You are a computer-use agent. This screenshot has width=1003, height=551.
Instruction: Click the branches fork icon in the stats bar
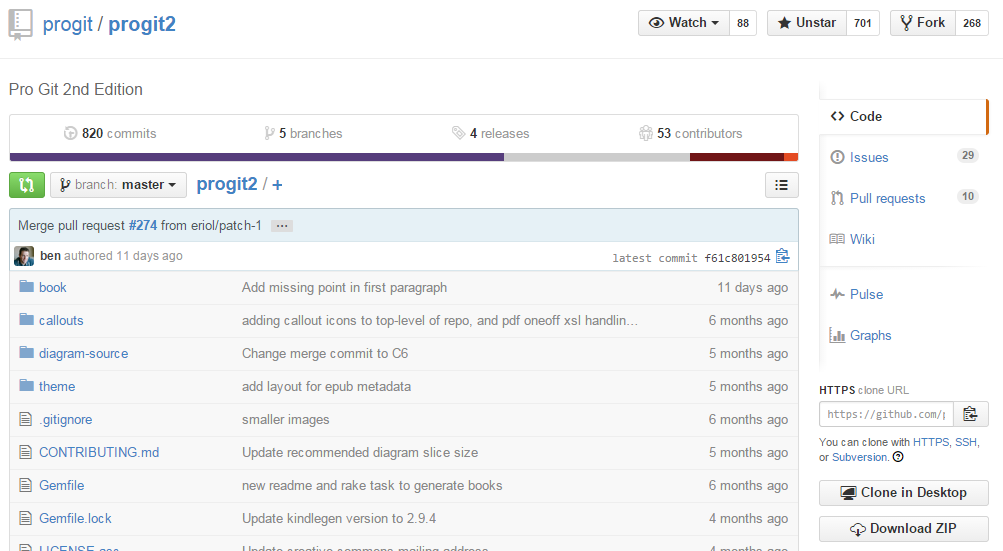pos(269,133)
